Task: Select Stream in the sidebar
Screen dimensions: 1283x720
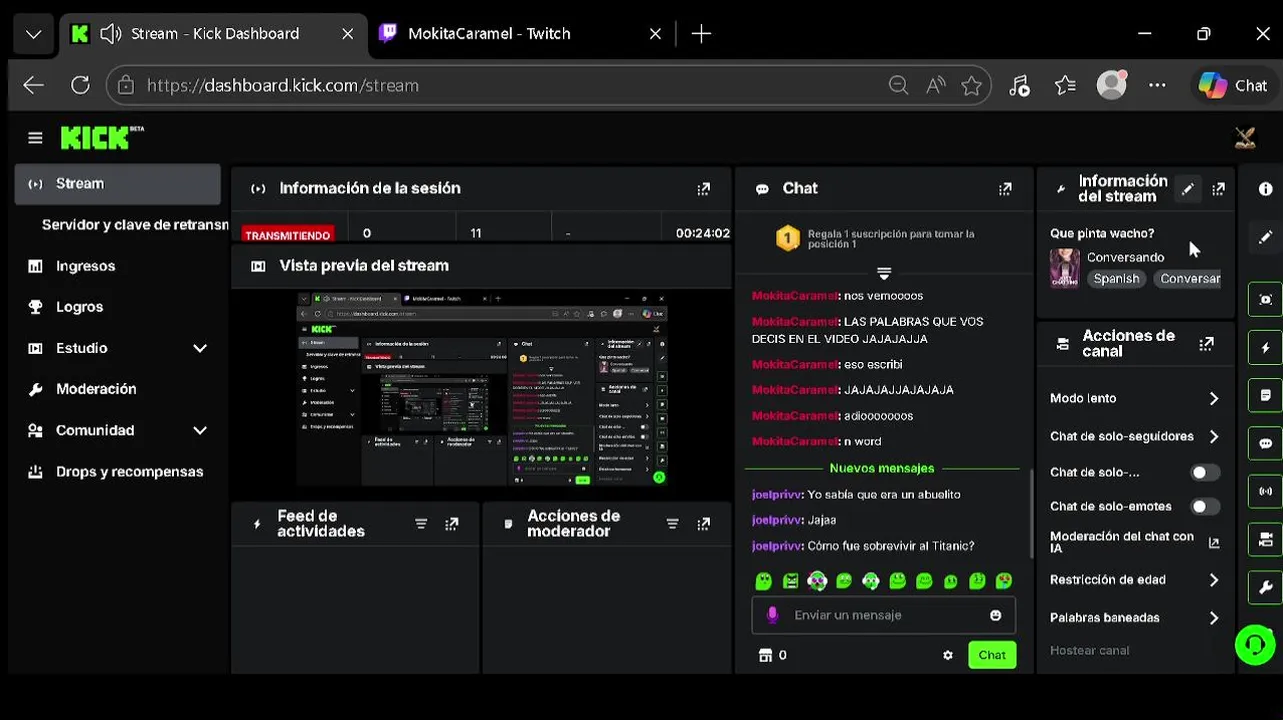Action: [x=118, y=184]
